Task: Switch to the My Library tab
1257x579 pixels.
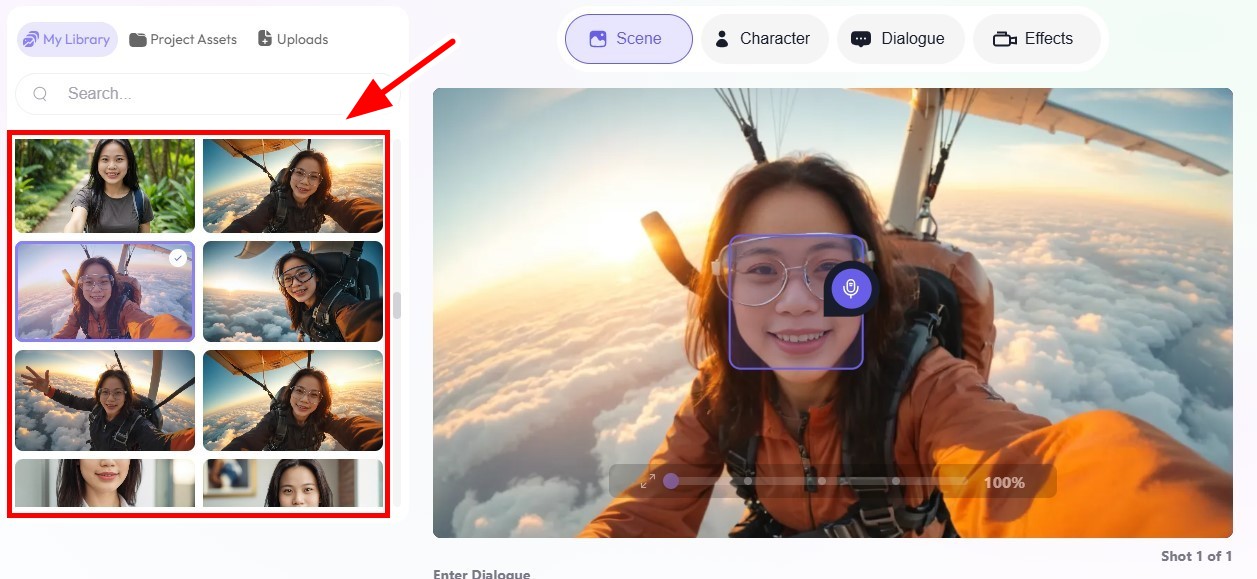Action: click(x=67, y=40)
